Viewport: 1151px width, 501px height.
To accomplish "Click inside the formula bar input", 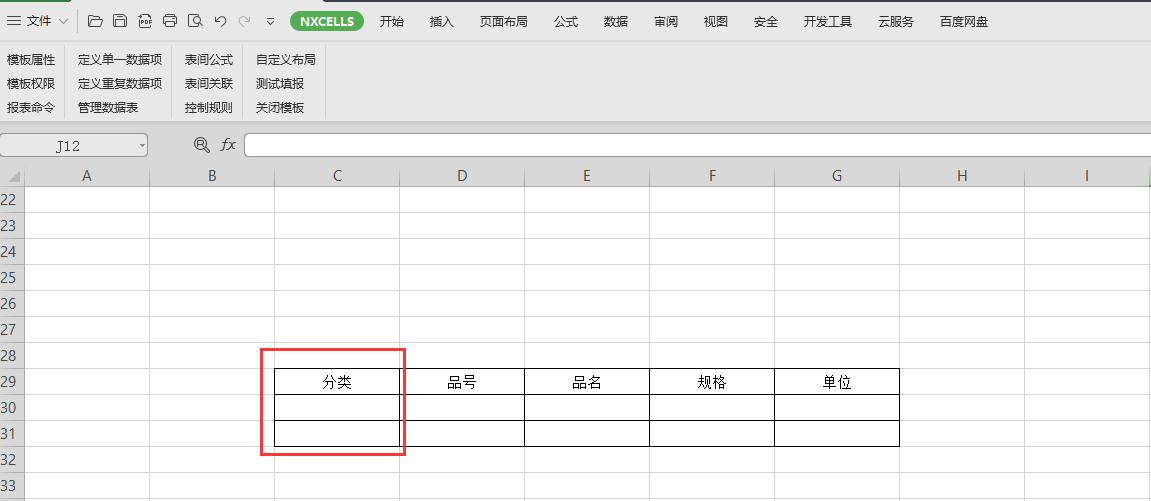I will pyautogui.click(x=690, y=146).
